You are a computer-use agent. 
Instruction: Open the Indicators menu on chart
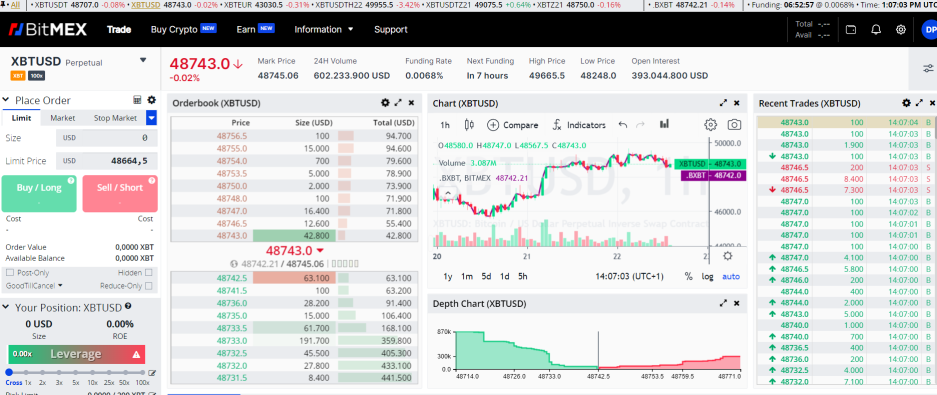point(579,125)
